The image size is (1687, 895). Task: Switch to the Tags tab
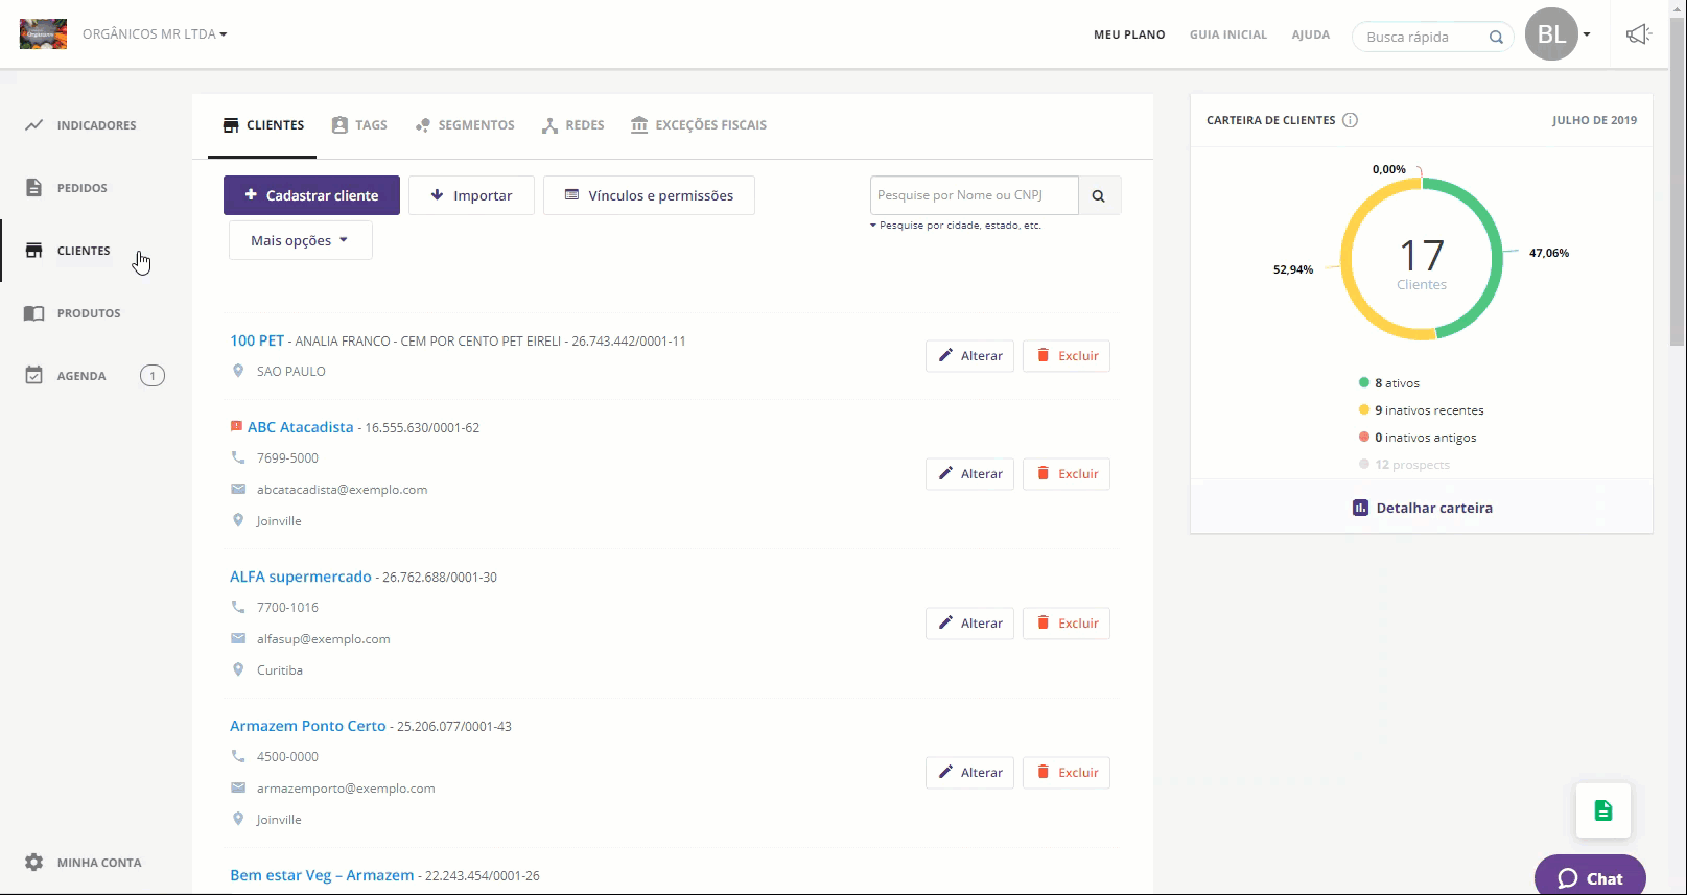360,126
